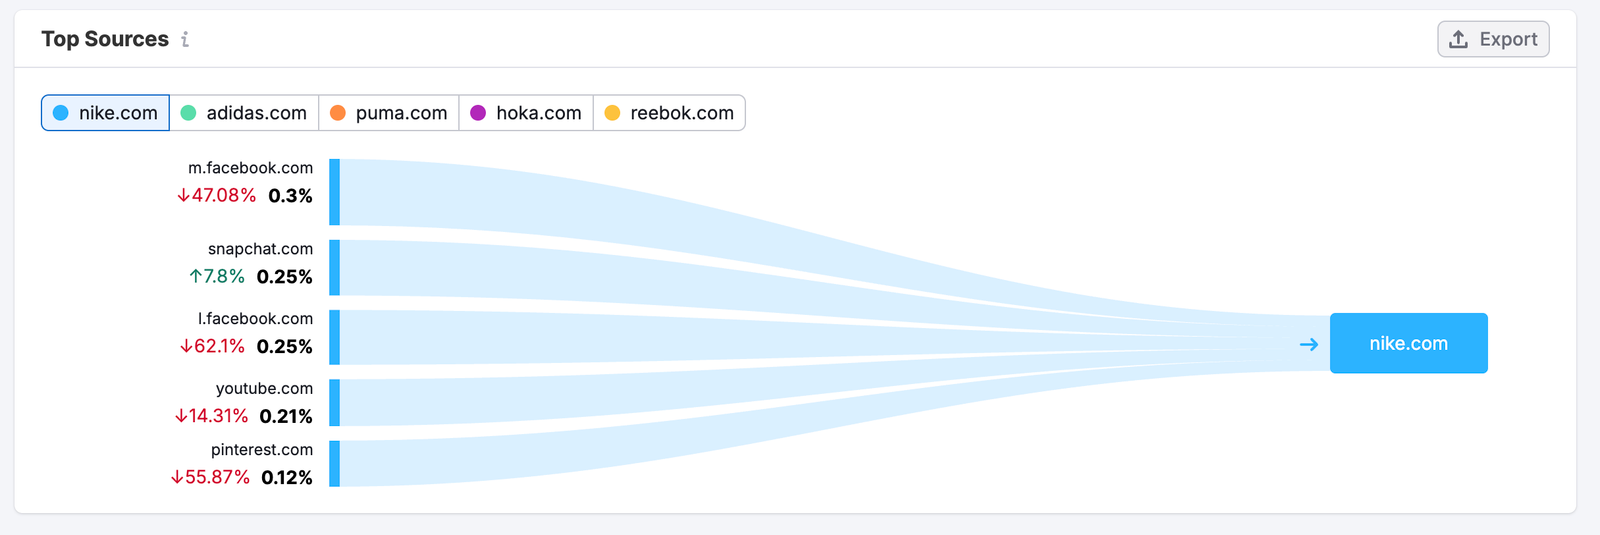The height and width of the screenshot is (535, 1600).
Task: Click the upload icon in the Export button
Action: [1459, 39]
